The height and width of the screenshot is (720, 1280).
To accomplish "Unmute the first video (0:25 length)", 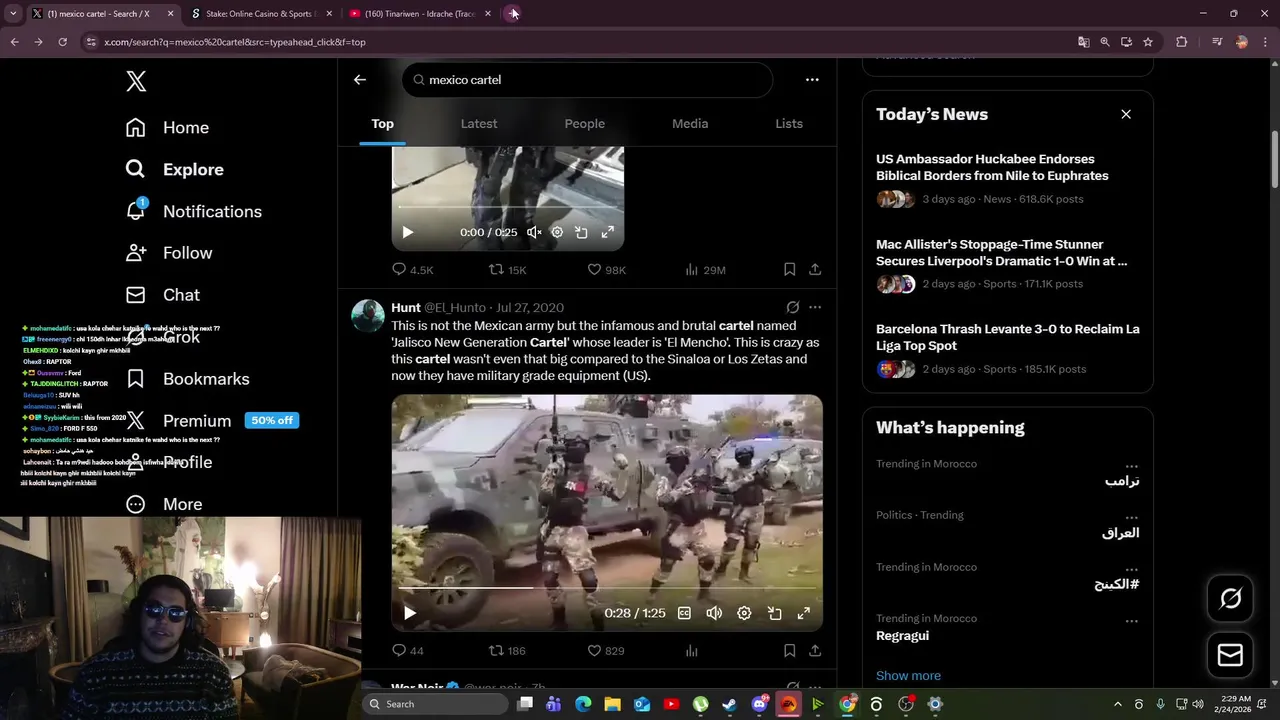I will point(534,232).
